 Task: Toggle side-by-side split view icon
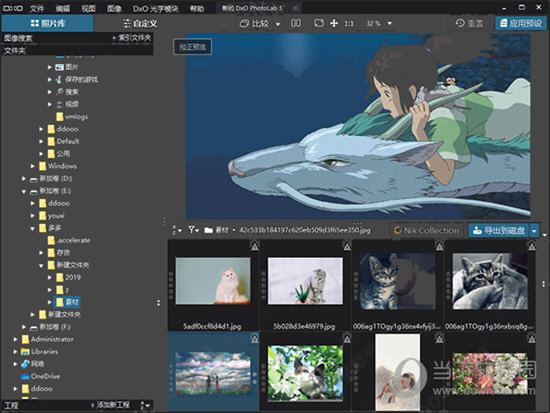coord(296,23)
